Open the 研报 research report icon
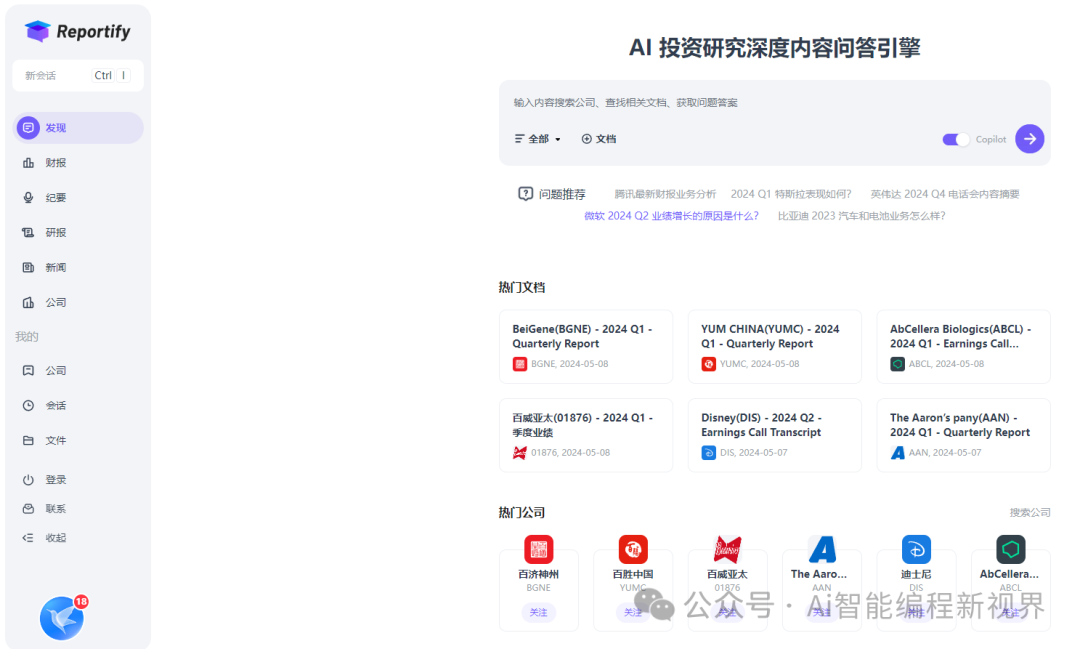1080x649 pixels. (x=28, y=233)
